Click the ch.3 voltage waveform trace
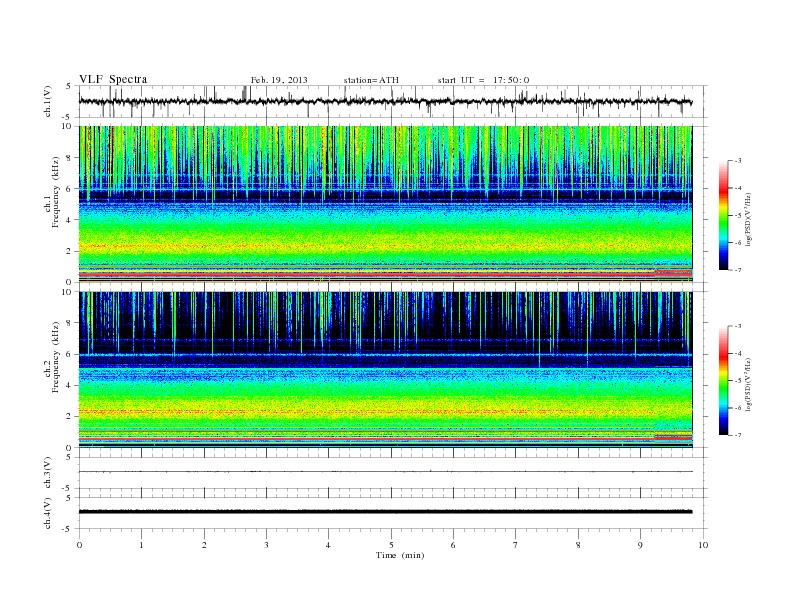Image resolution: width=792 pixels, height=612 pixels. click(x=385, y=472)
